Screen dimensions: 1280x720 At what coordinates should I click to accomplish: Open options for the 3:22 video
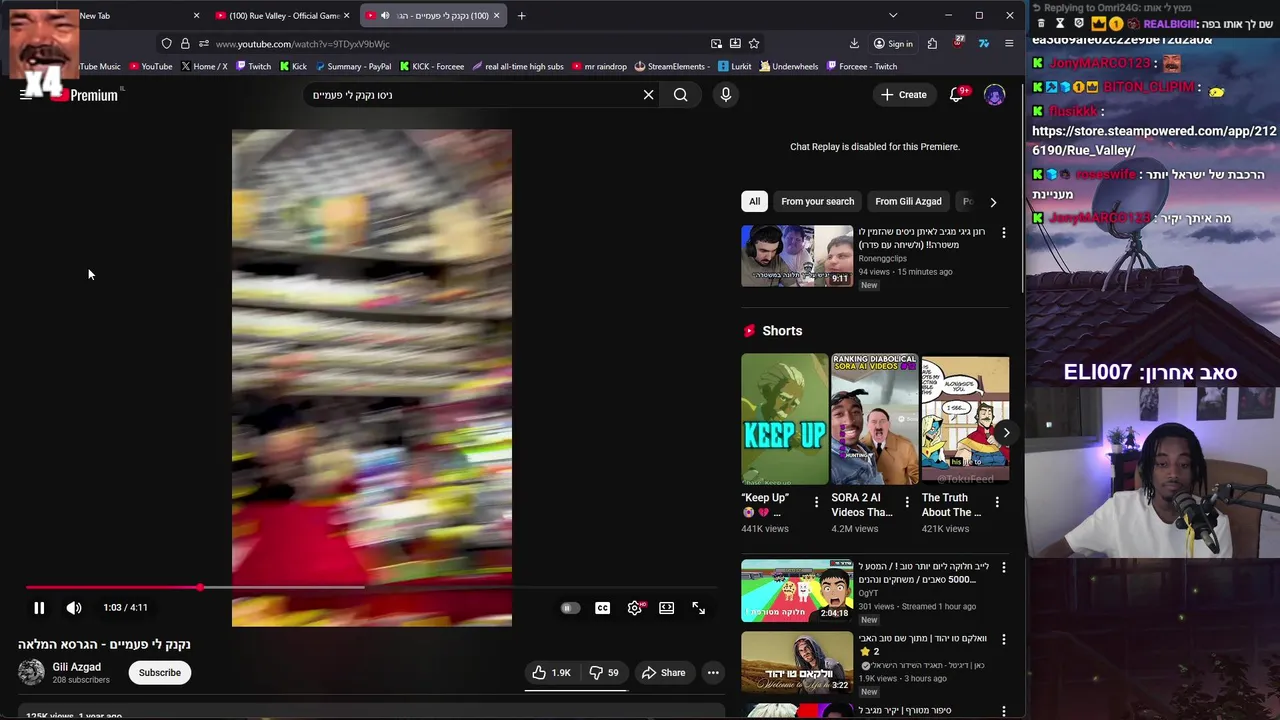click(x=1004, y=639)
